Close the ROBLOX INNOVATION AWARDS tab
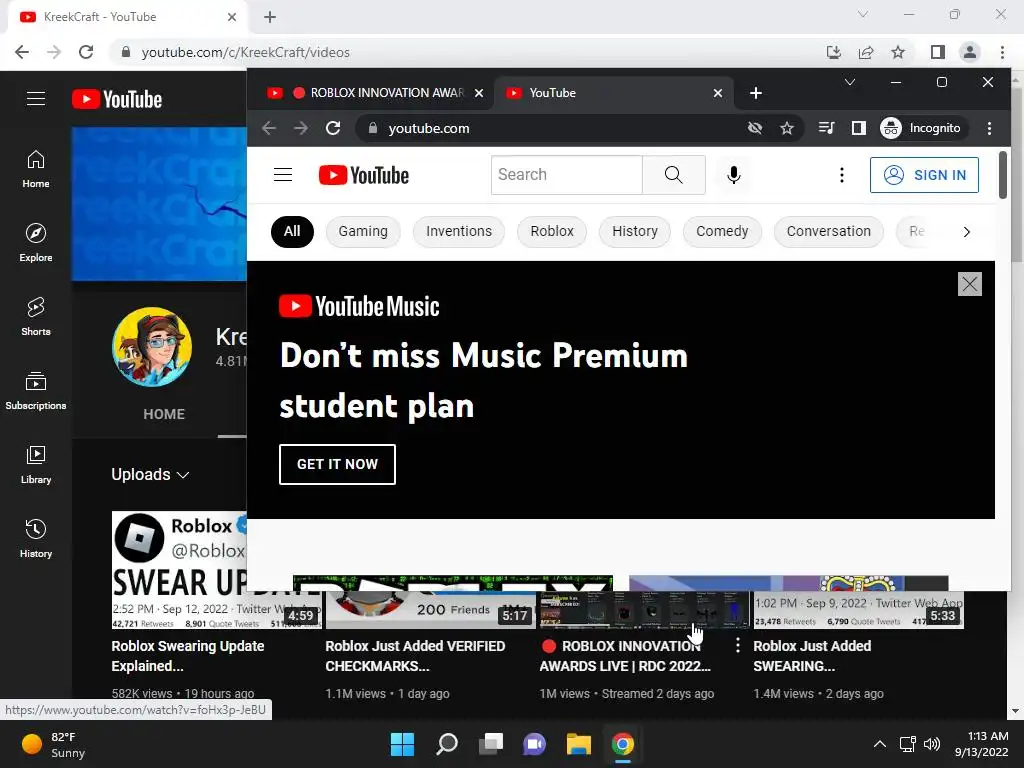Screen dimensions: 1024x768 479,93
